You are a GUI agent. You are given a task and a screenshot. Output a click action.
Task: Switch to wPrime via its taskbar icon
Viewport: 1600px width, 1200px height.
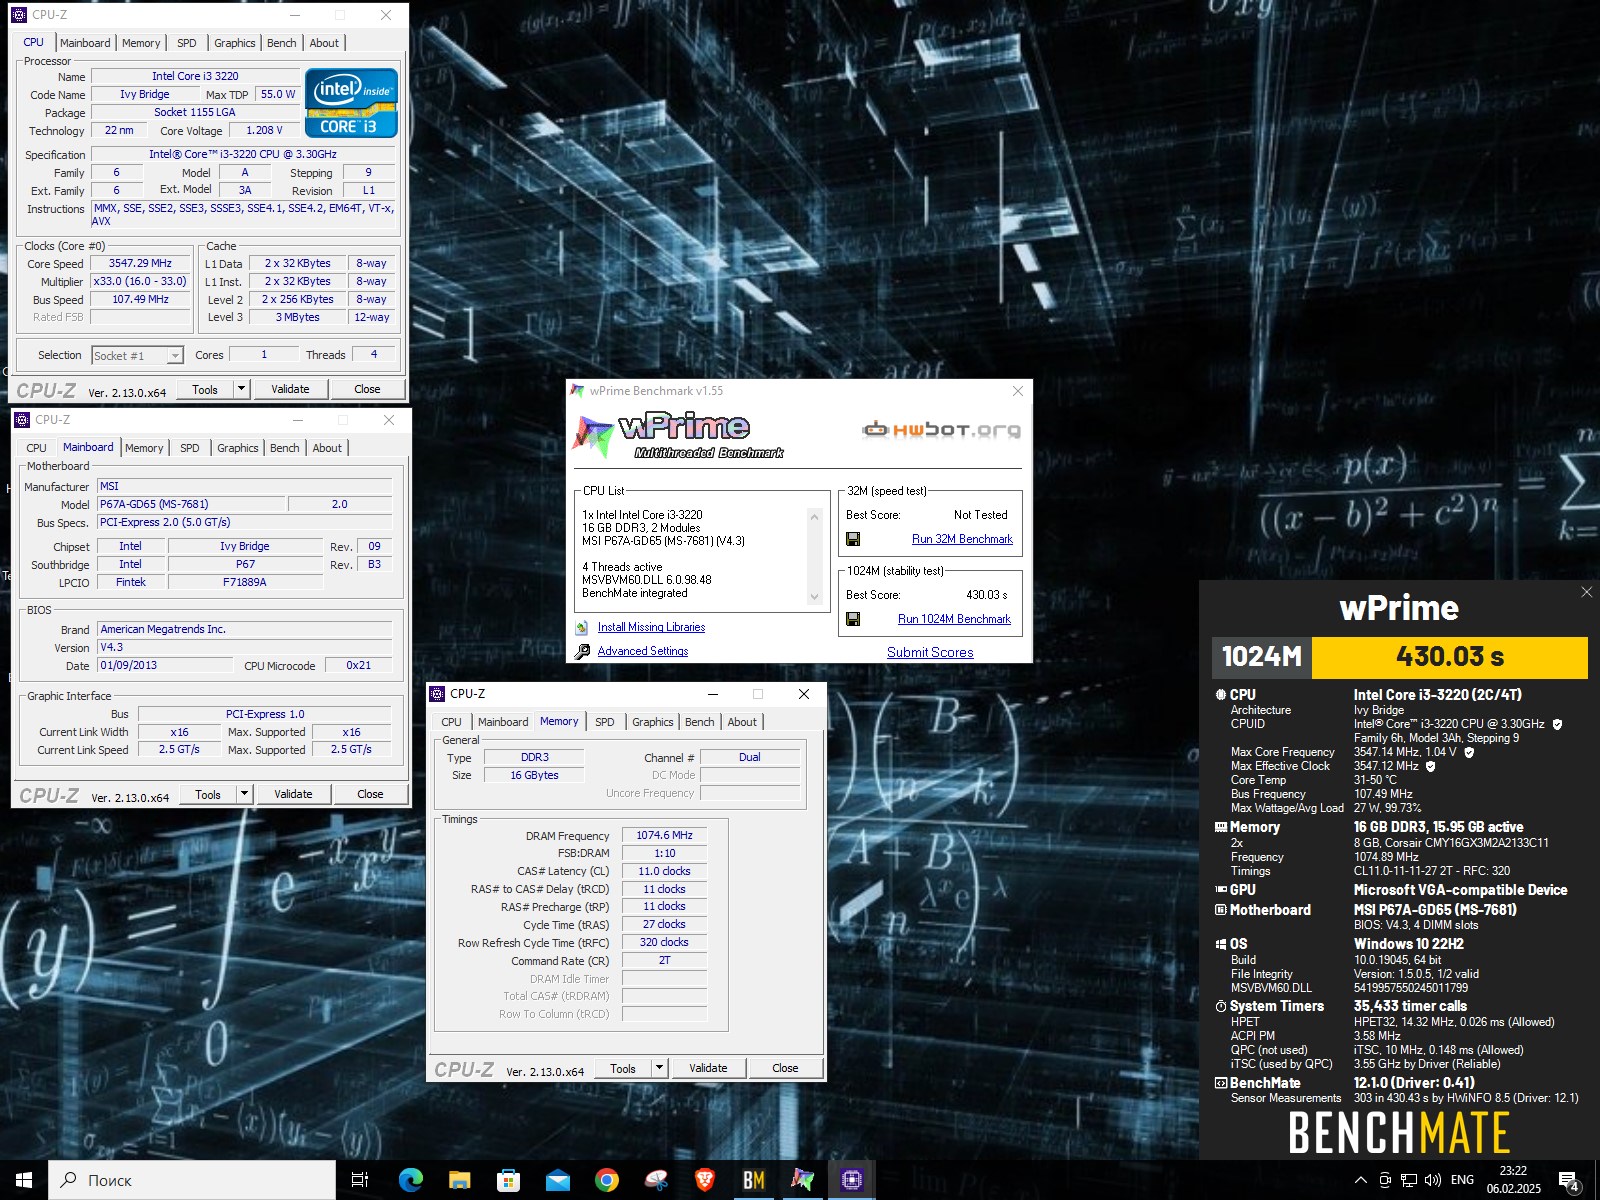click(x=802, y=1180)
